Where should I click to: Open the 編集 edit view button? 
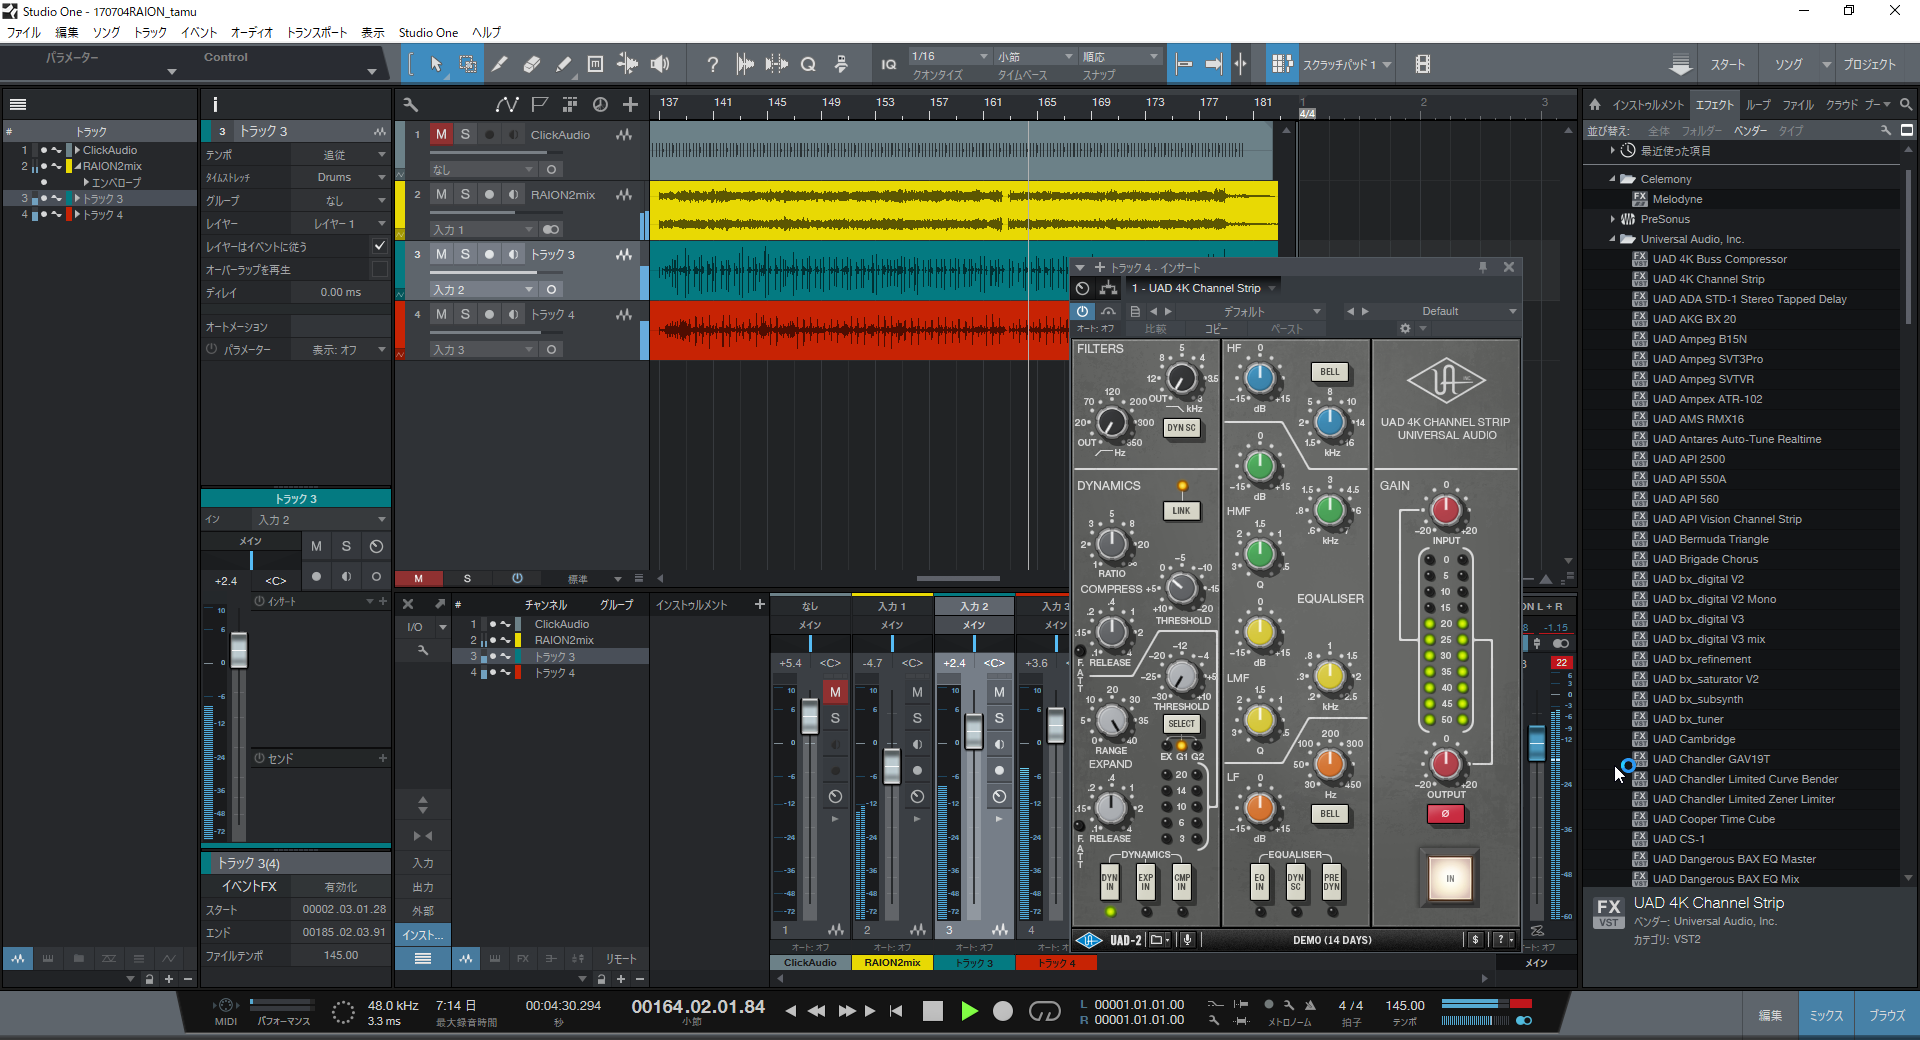(1770, 1015)
